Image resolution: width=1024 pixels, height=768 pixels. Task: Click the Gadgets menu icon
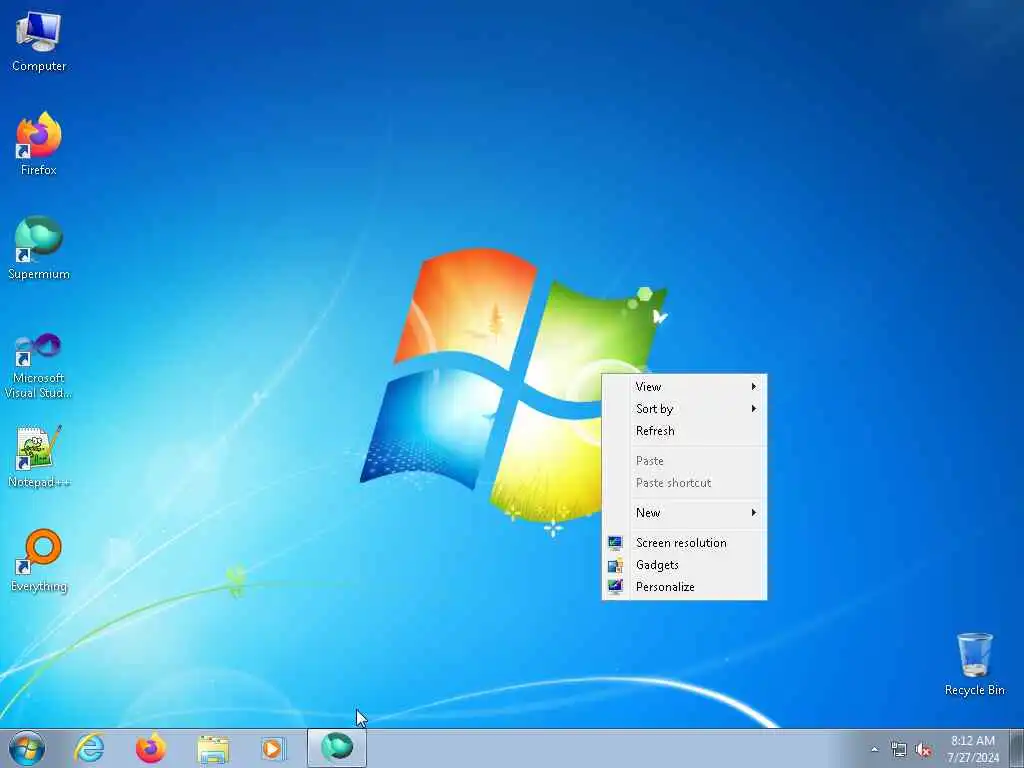click(x=615, y=565)
